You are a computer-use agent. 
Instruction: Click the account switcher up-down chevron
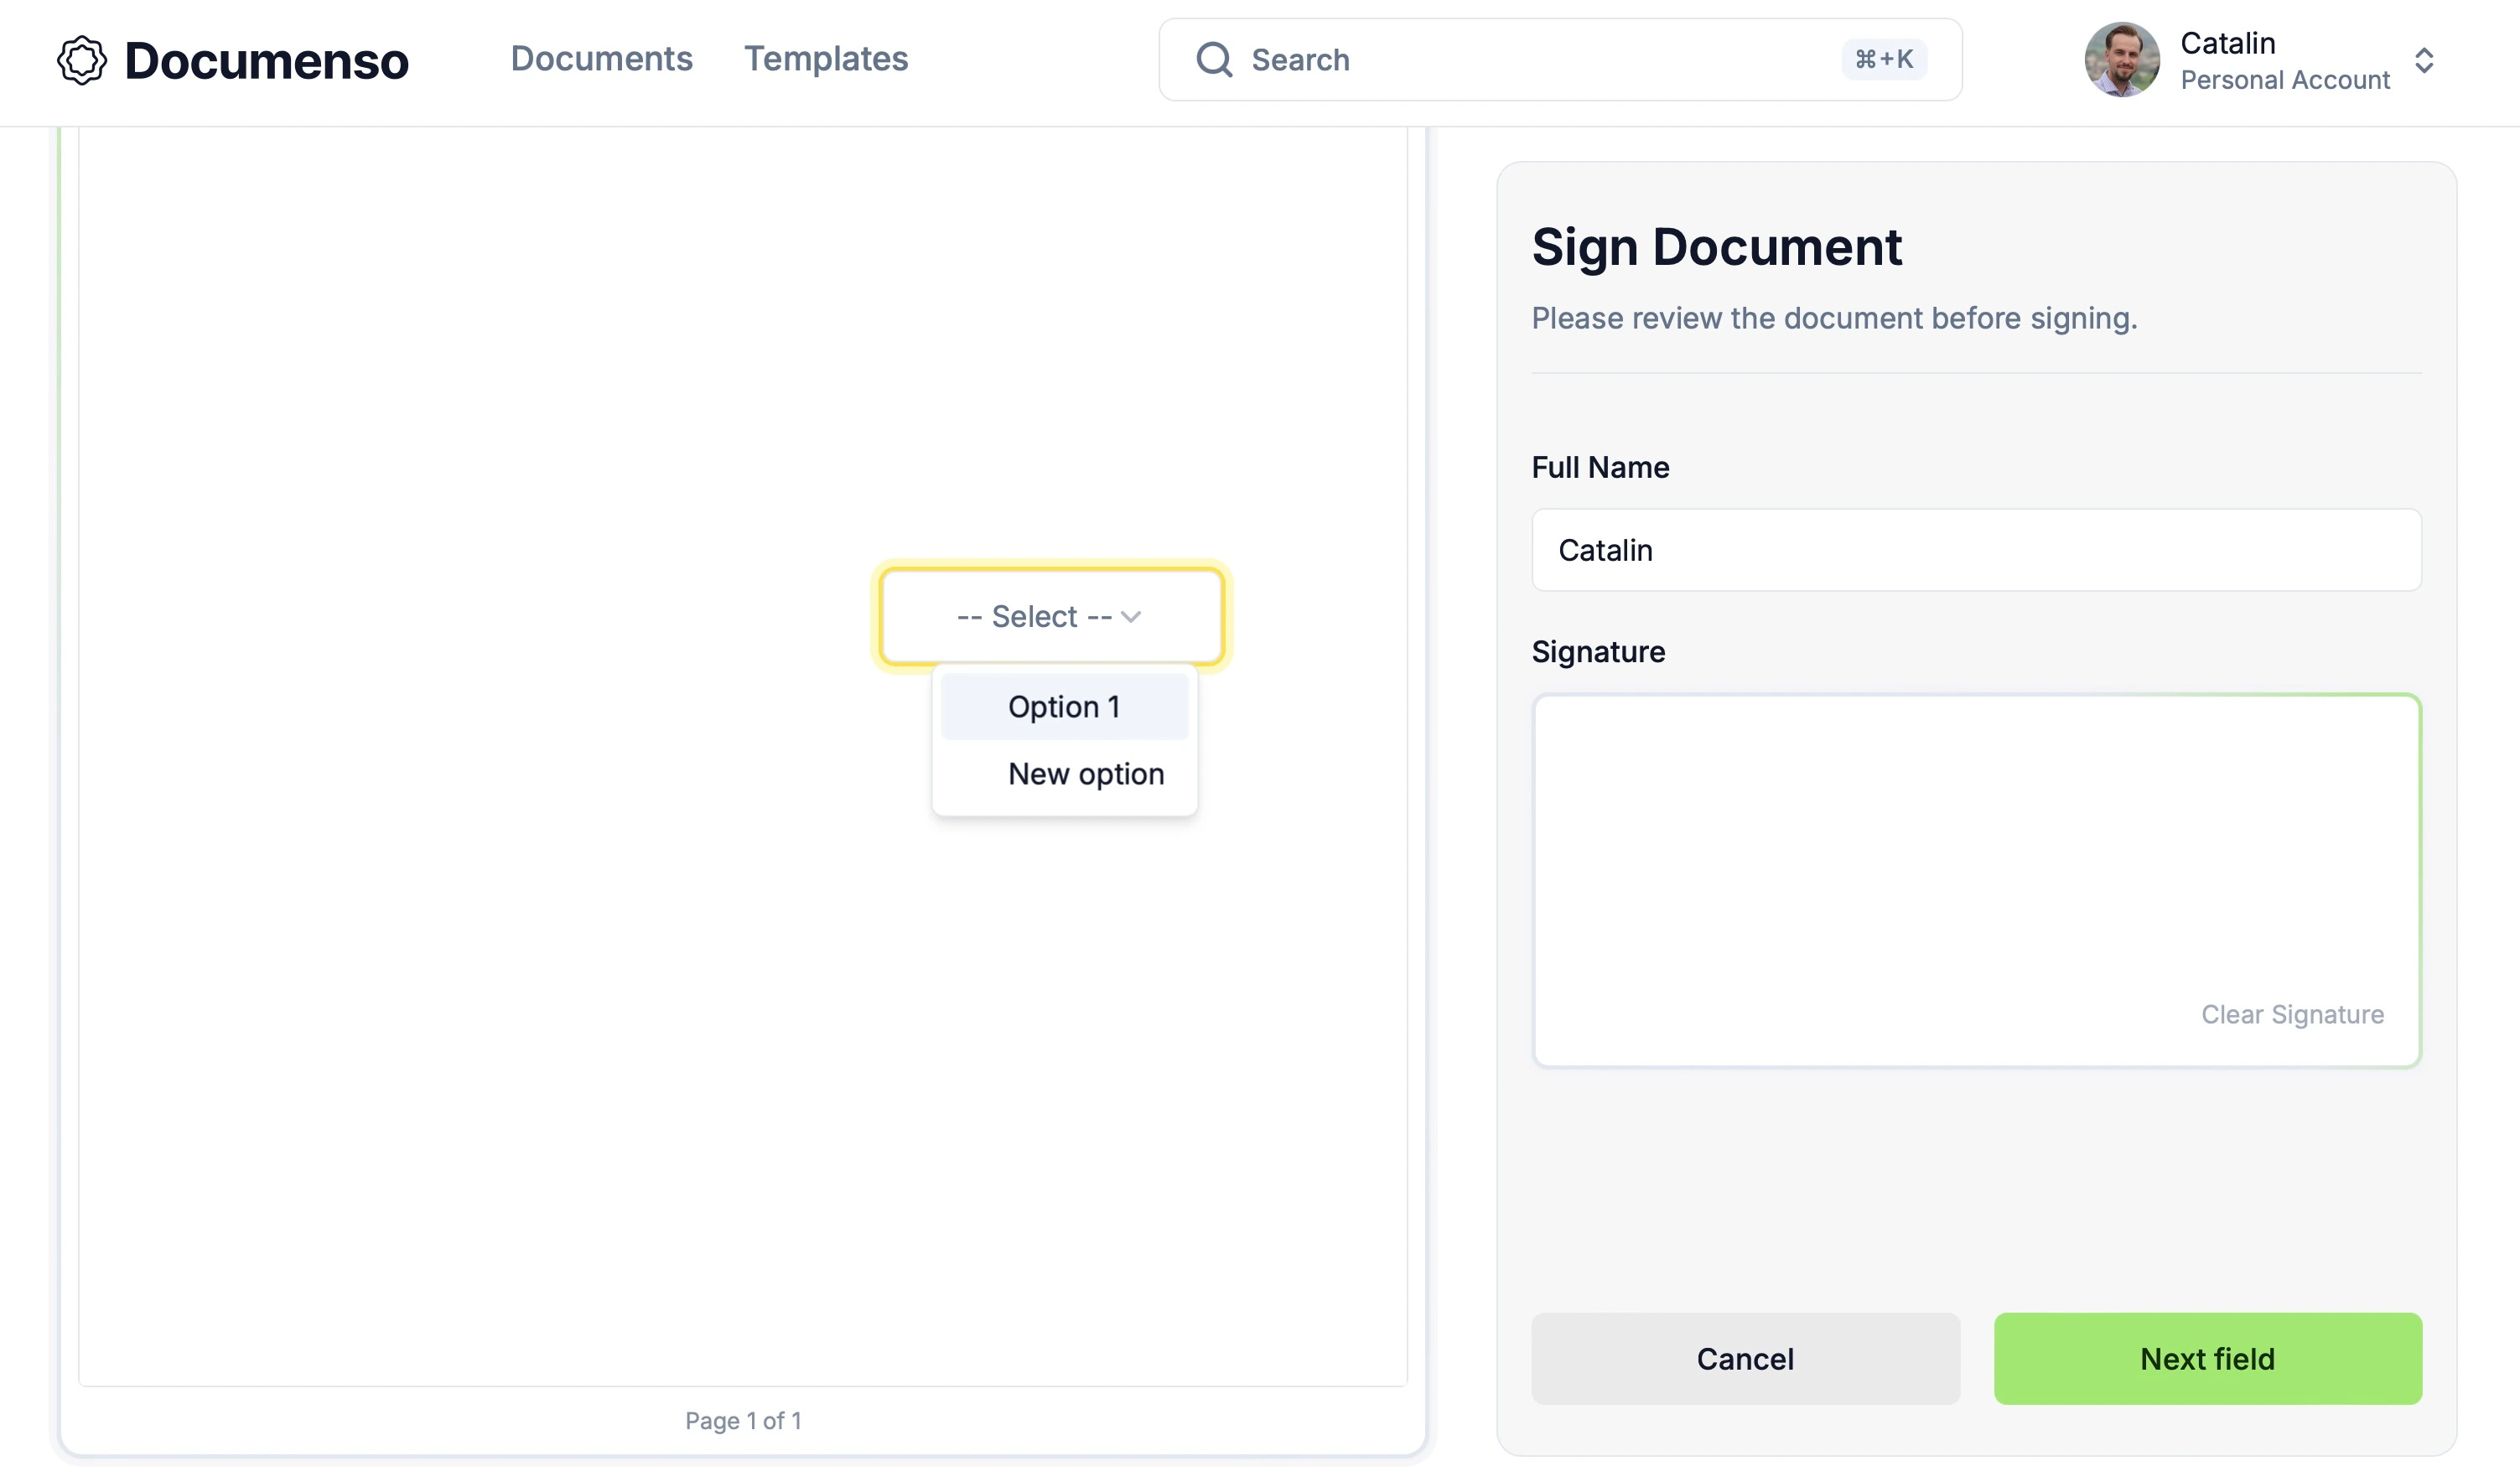pos(2424,60)
